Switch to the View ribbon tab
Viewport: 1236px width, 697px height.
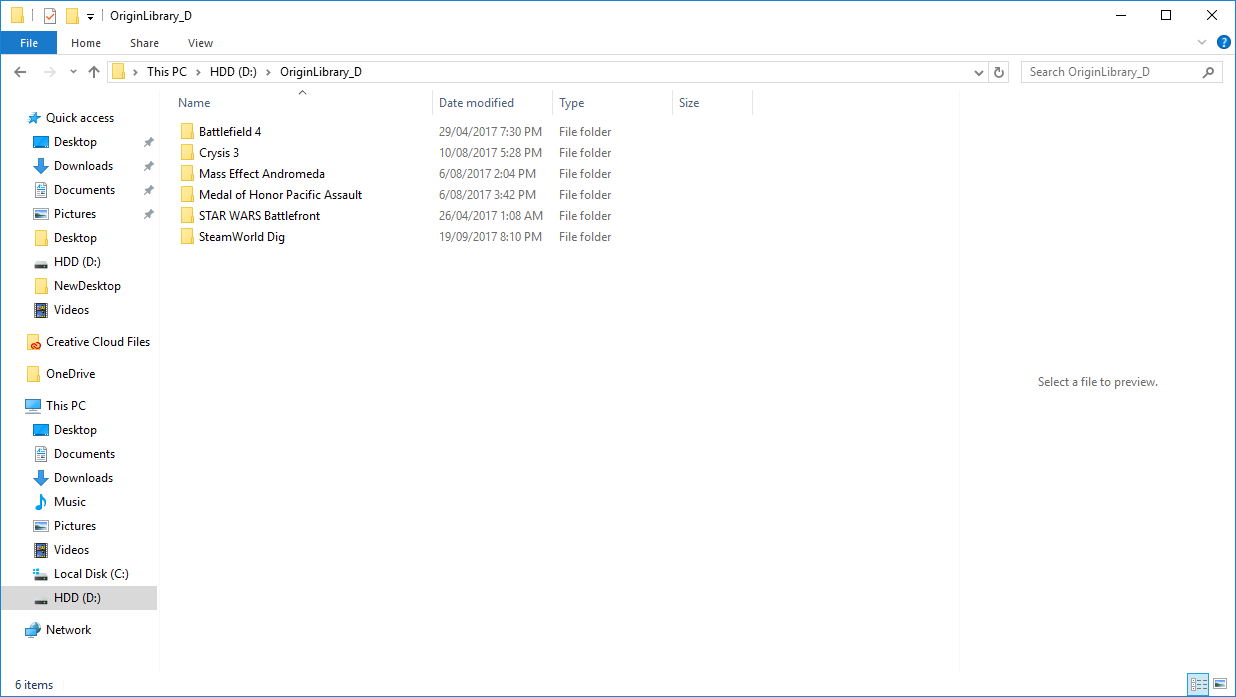pos(200,43)
